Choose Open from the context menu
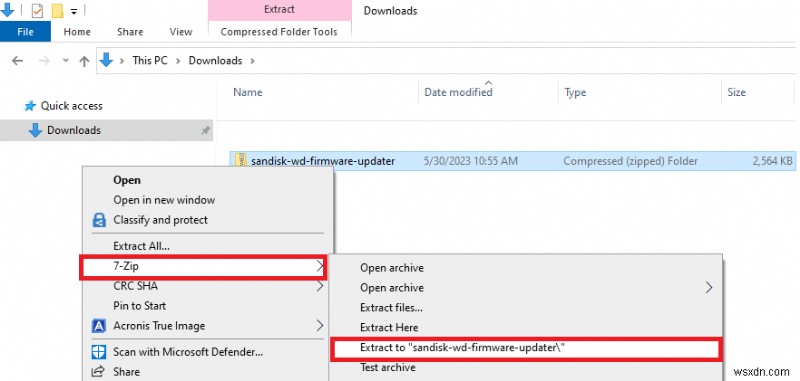 (127, 180)
